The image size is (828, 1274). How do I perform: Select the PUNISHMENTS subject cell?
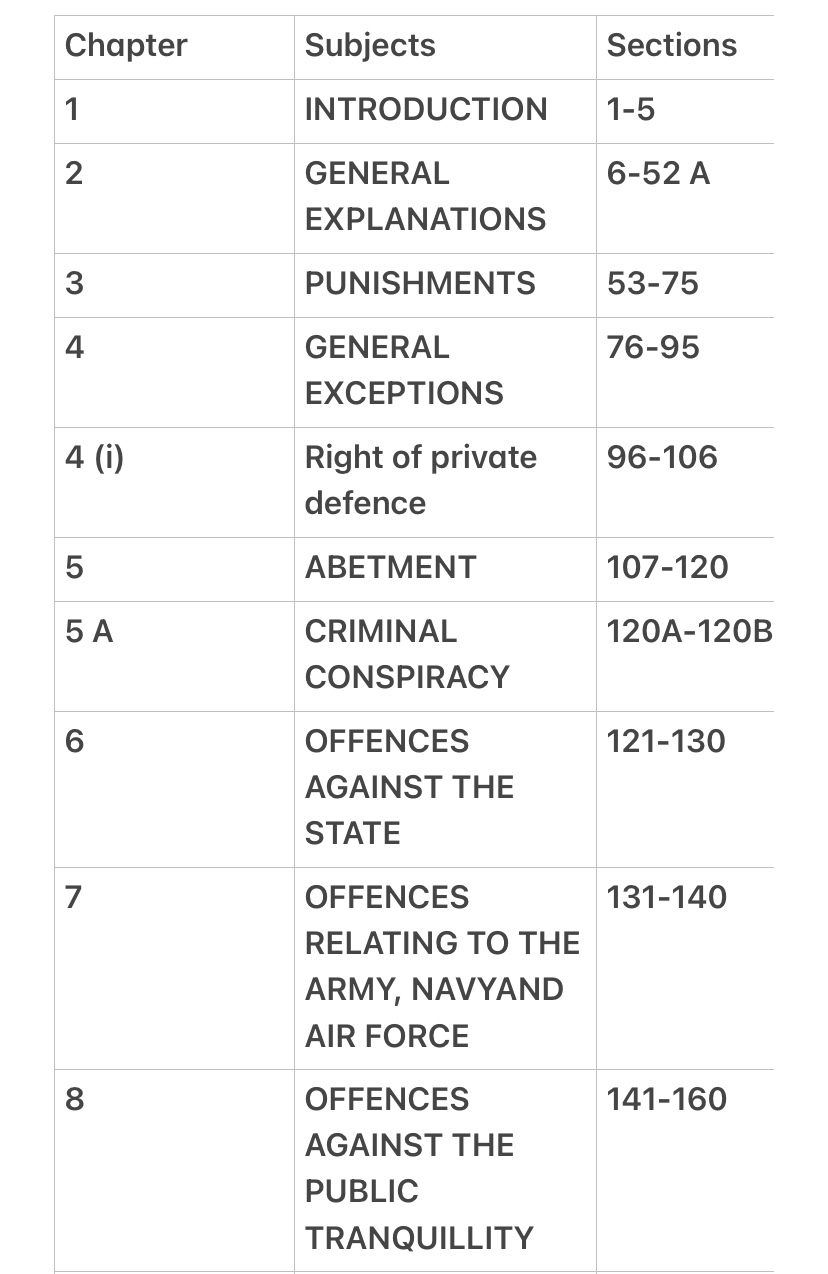pyautogui.click(x=420, y=284)
